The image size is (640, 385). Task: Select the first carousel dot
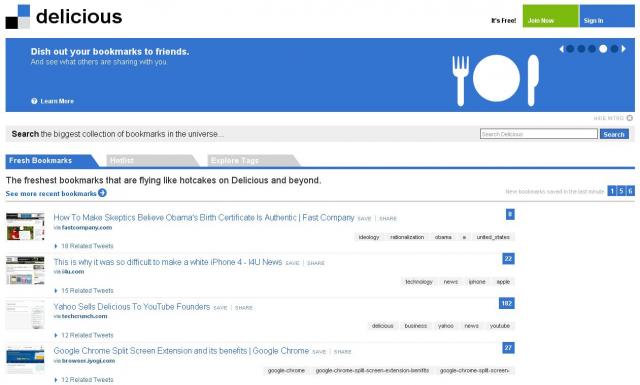point(570,49)
